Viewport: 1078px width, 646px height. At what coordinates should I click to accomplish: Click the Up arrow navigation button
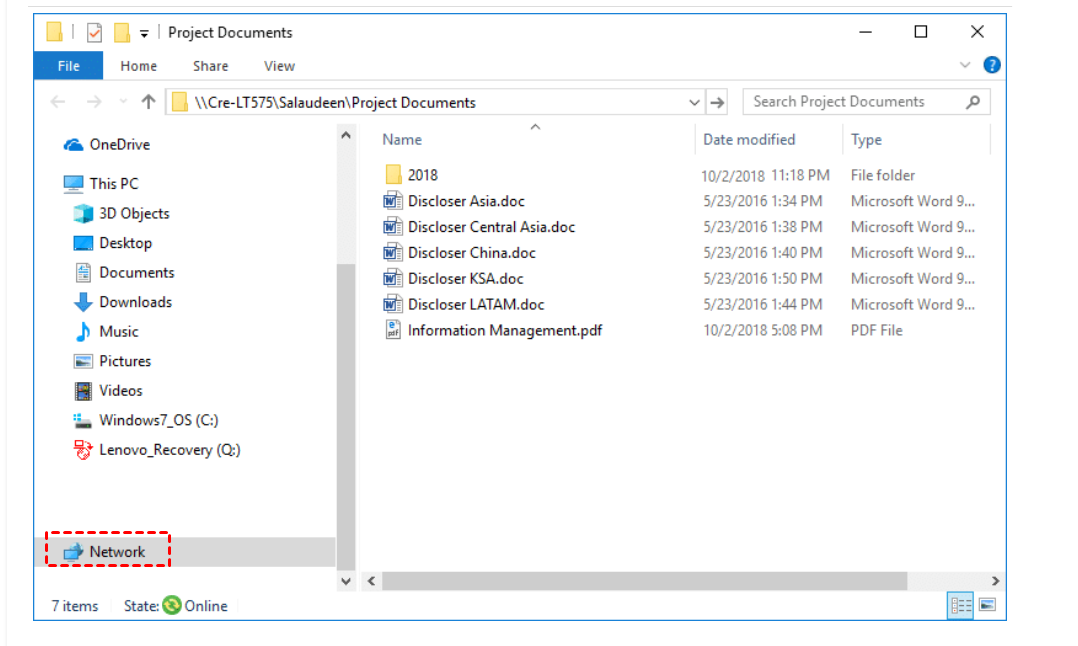(149, 102)
